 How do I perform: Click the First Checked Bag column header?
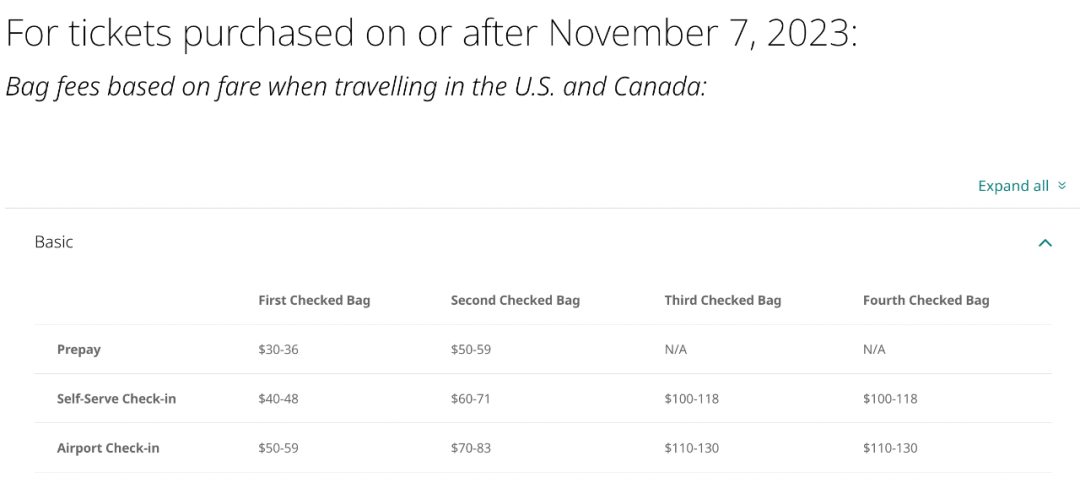(314, 300)
